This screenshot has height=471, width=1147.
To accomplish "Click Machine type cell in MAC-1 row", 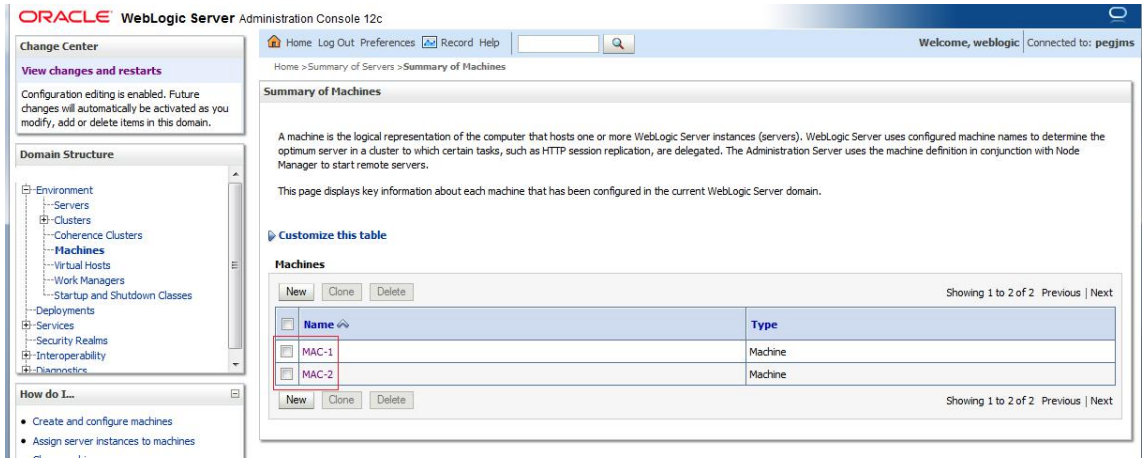I will click(930, 352).
